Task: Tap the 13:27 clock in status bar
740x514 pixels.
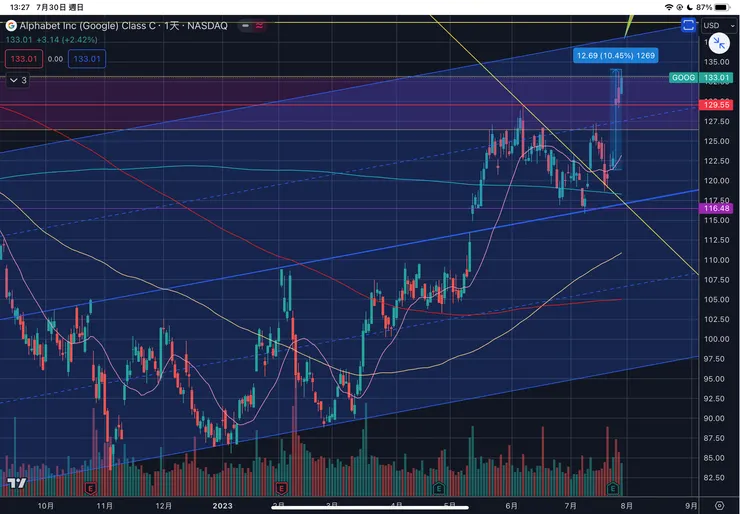Action: pos(19,7)
